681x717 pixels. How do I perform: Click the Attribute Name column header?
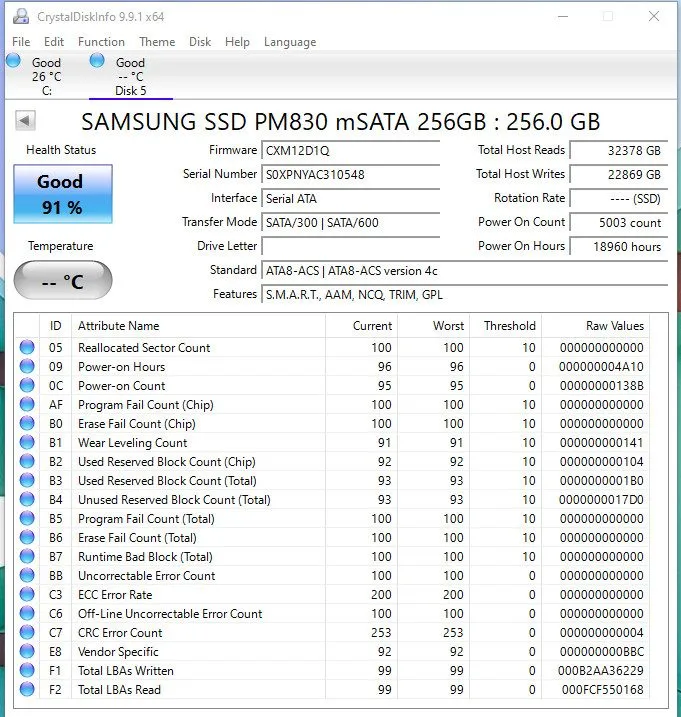[x=198, y=326]
